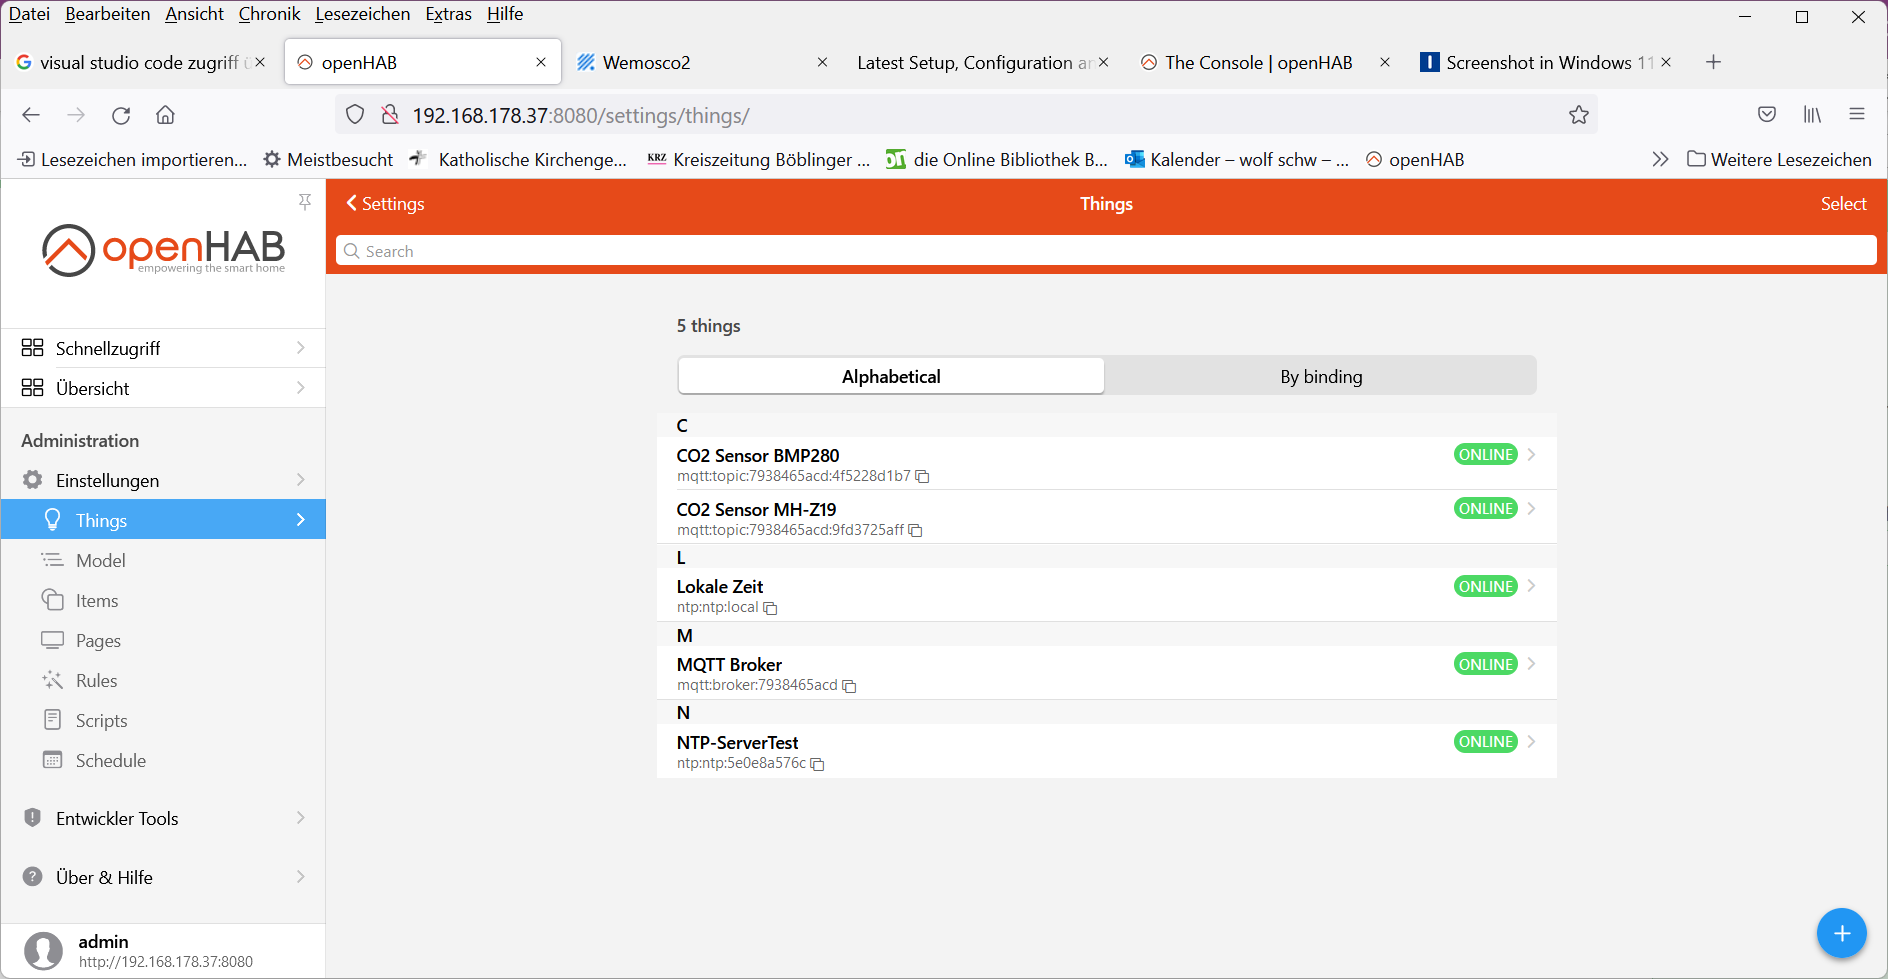Click the pin sidebar icon
Image resolution: width=1888 pixels, height=979 pixels.
click(305, 202)
